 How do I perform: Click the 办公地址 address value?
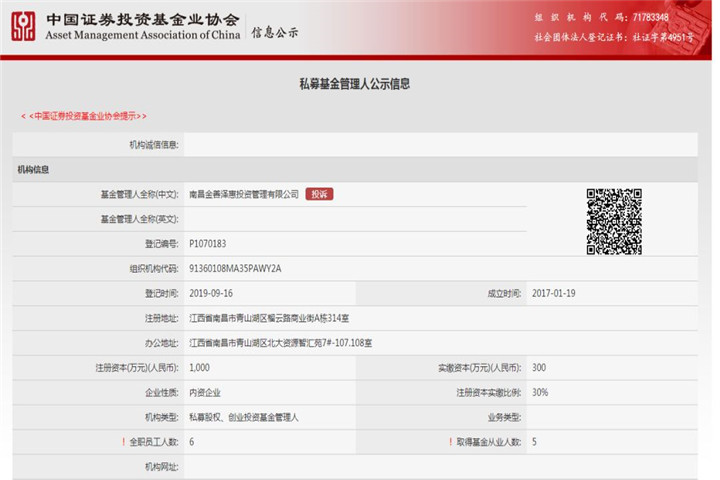280,342
